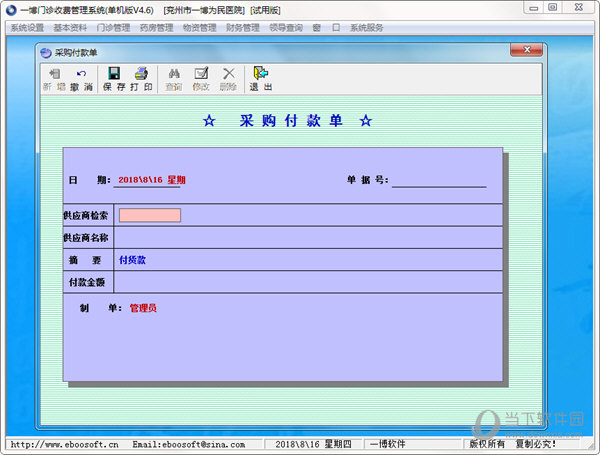Click the 修改 (Edit) toolbar icon
Screen dimensions: 600x455
[201, 79]
